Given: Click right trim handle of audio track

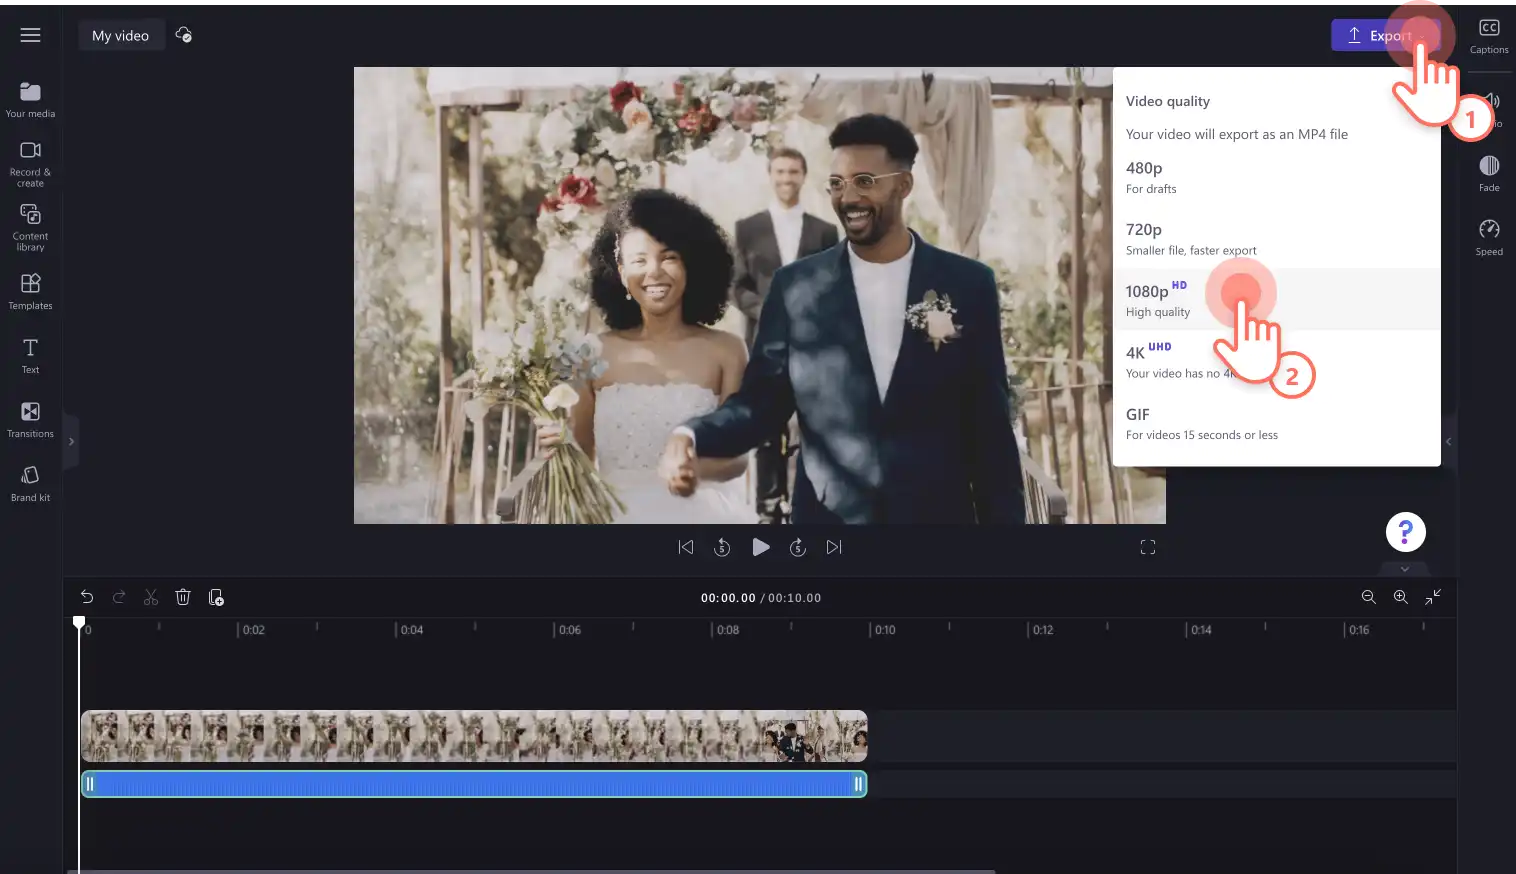Looking at the screenshot, I should pyautogui.click(x=858, y=784).
